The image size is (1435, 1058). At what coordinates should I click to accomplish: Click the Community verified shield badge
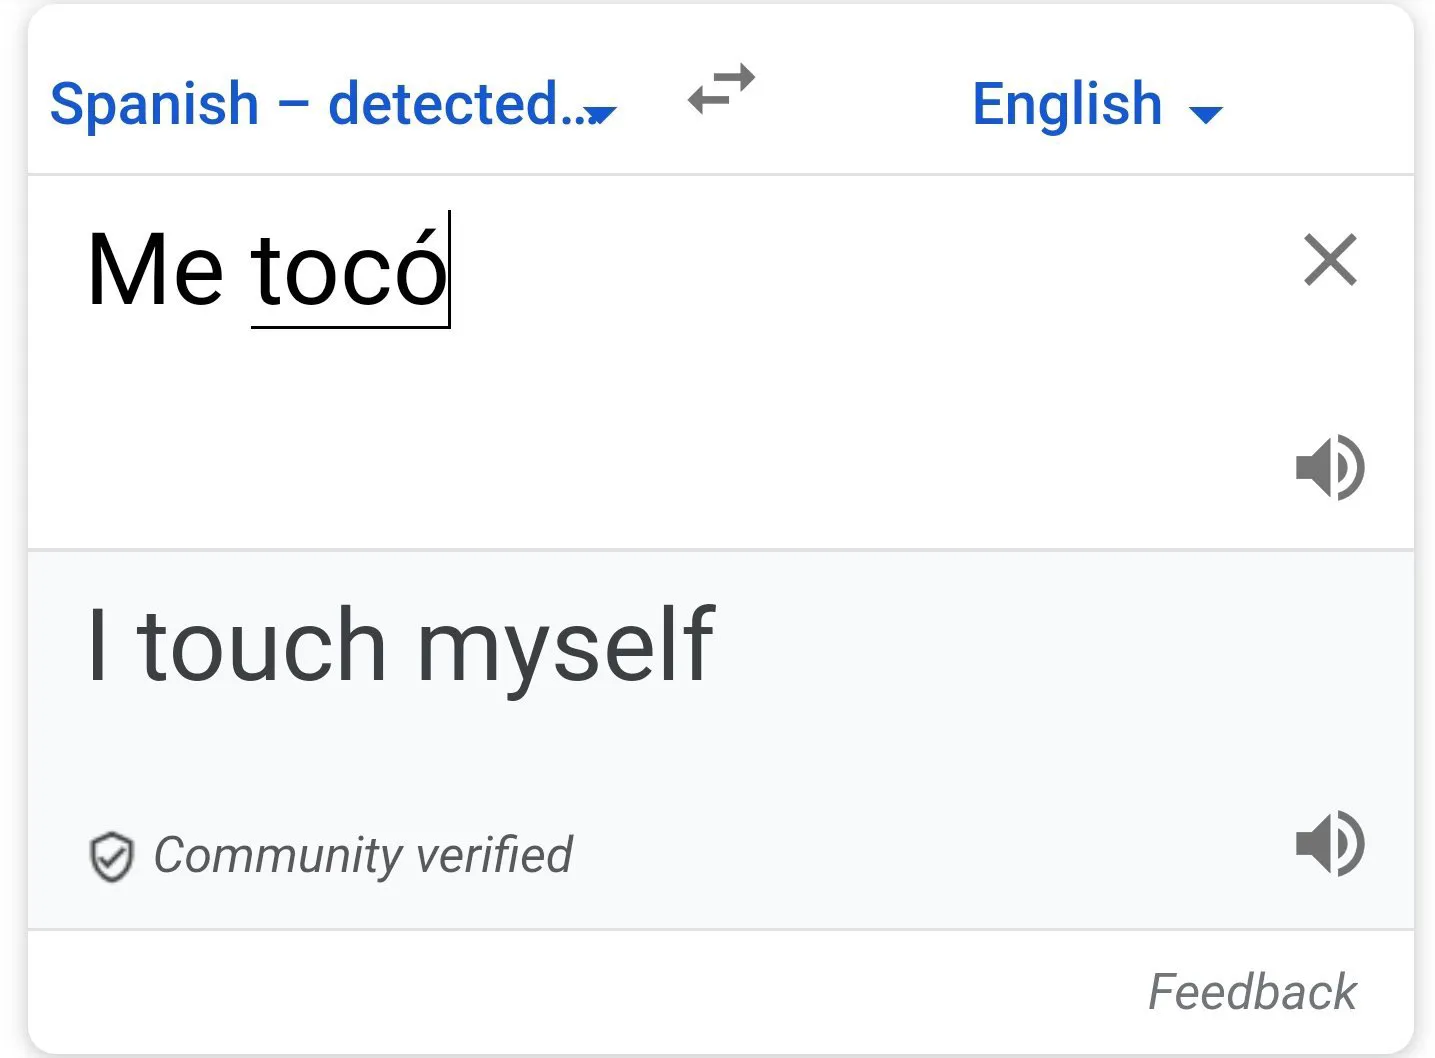(x=111, y=857)
